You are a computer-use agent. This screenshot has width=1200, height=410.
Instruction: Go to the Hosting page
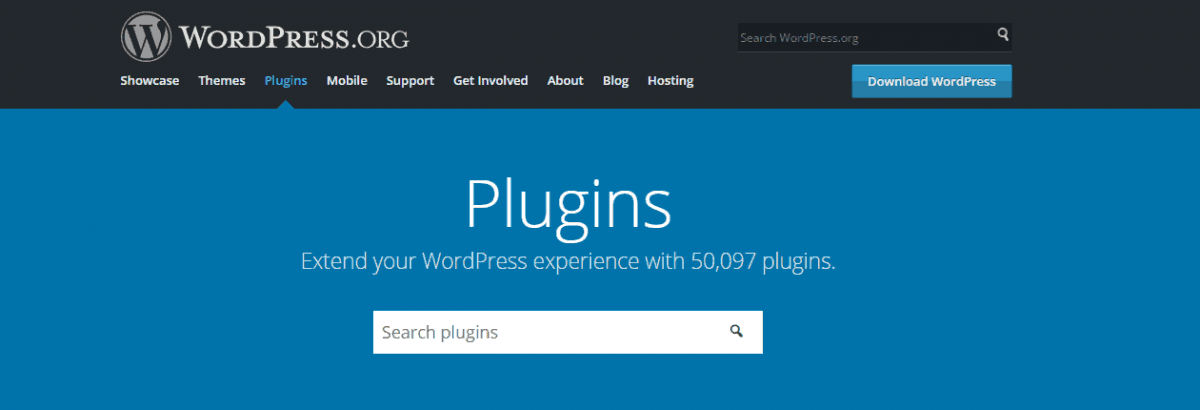pyautogui.click(x=670, y=81)
